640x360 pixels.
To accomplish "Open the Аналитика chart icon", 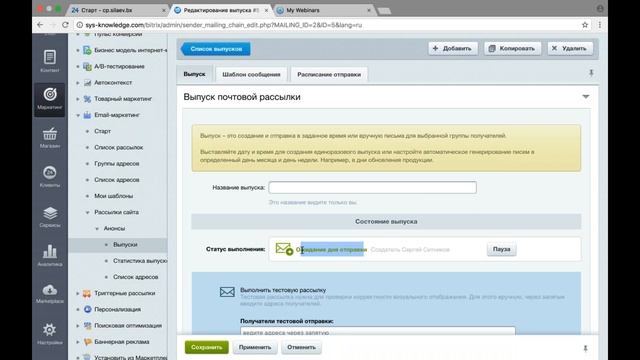I will point(50,251).
